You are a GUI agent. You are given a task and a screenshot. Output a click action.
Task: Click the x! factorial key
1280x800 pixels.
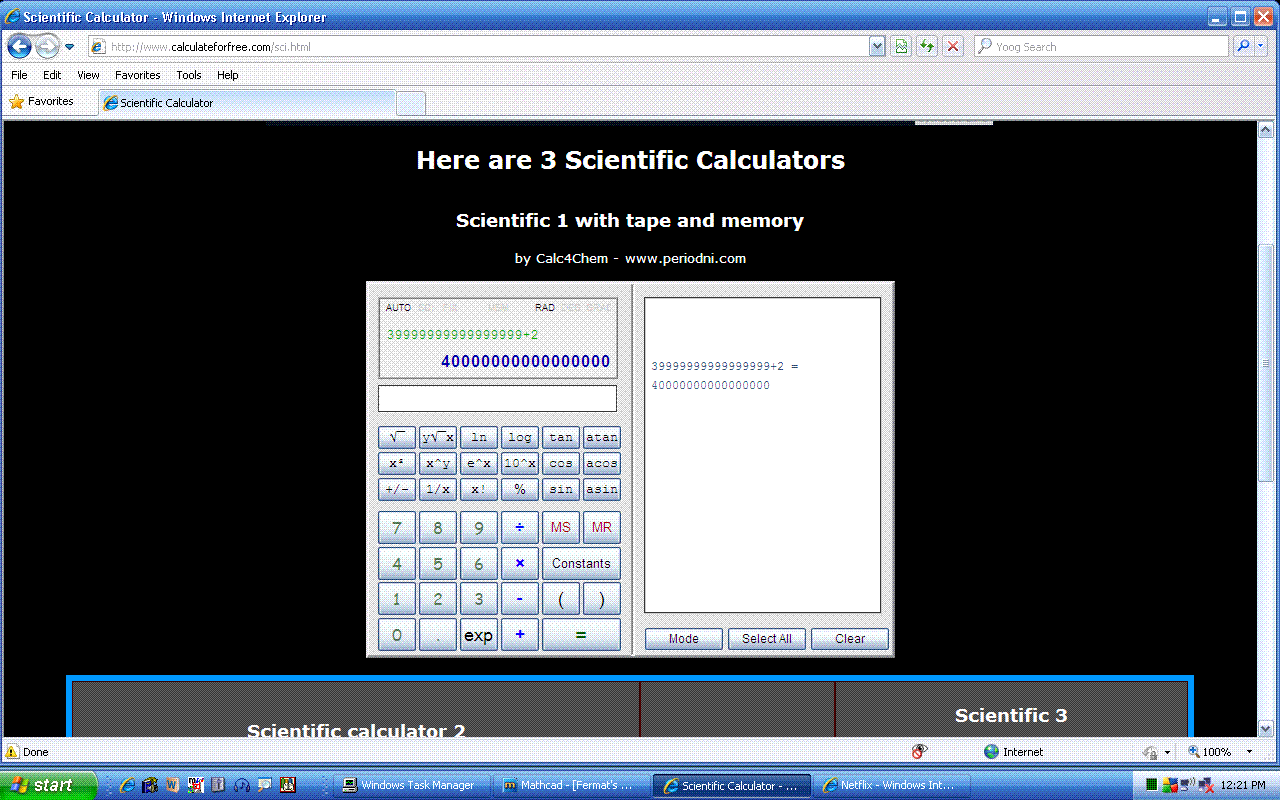point(479,489)
